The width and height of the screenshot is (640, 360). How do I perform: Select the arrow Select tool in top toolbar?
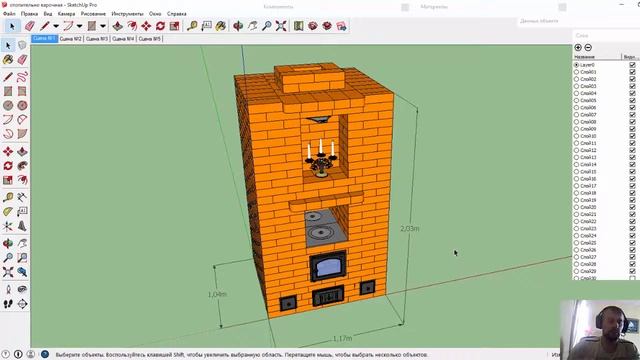tap(12, 26)
